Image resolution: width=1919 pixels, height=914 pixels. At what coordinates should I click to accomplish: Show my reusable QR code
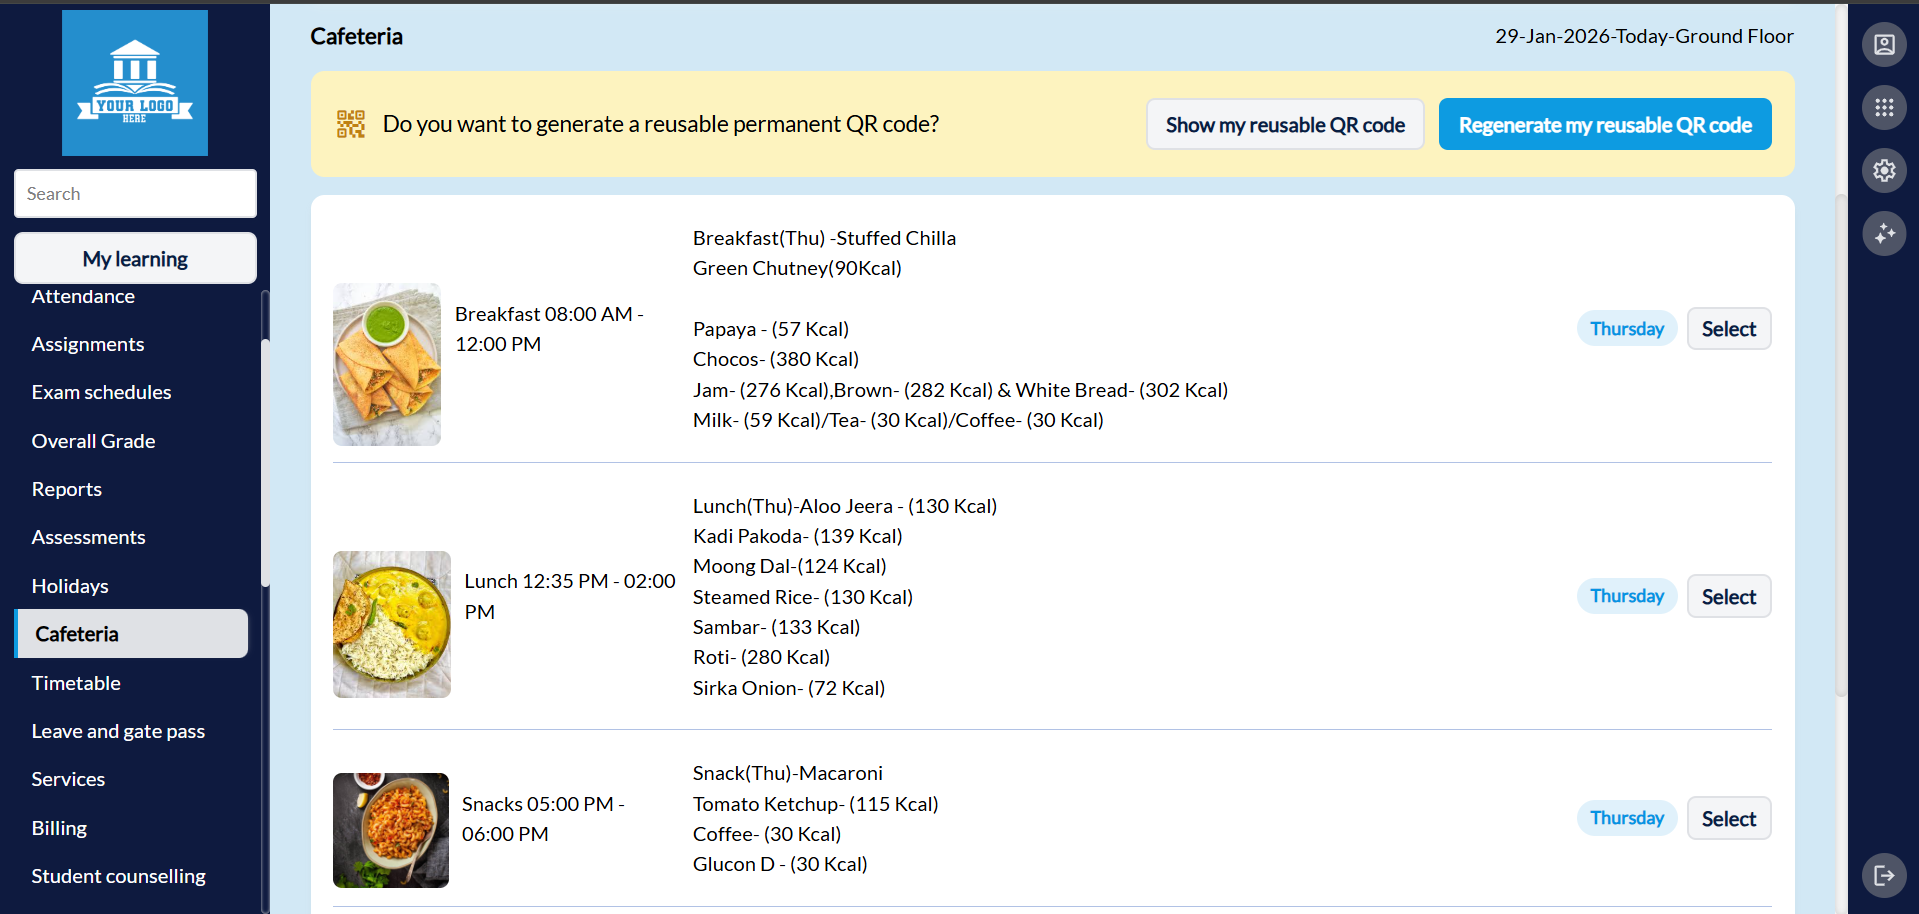tap(1285, 125)
